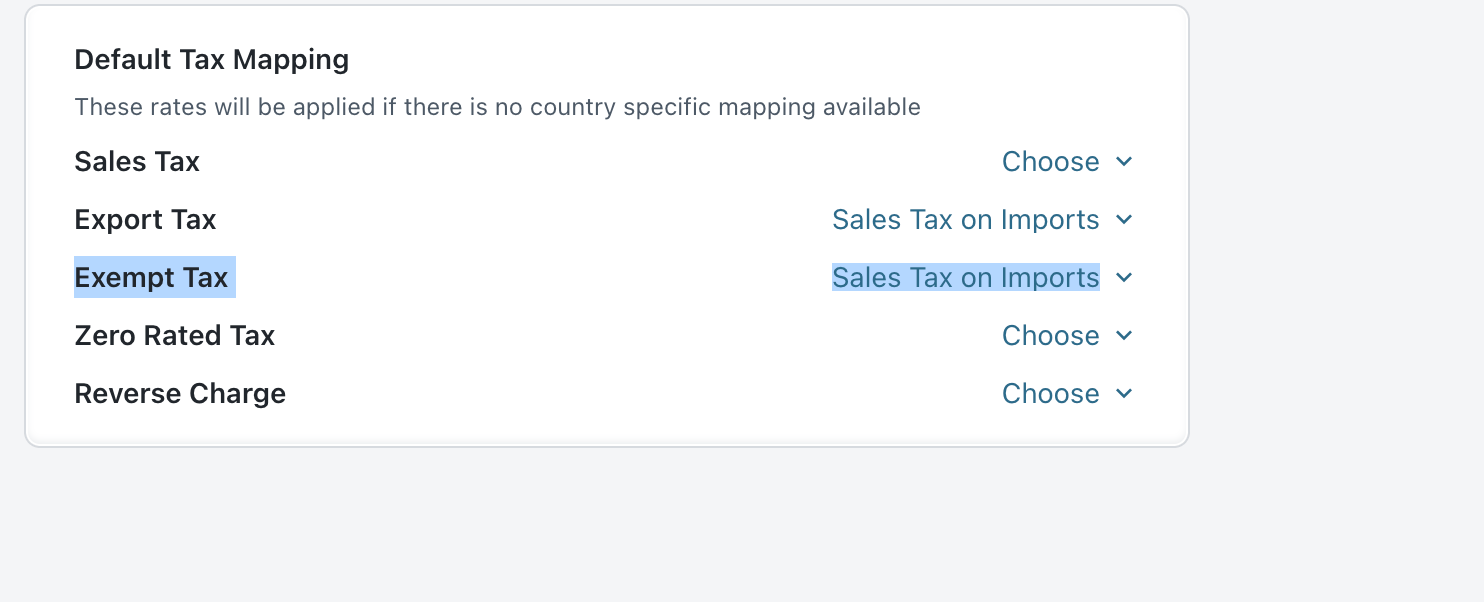The width and height of the screenshot is (1484, 602).
Task: Click the Export Tax row label
Action: (145, 220)
